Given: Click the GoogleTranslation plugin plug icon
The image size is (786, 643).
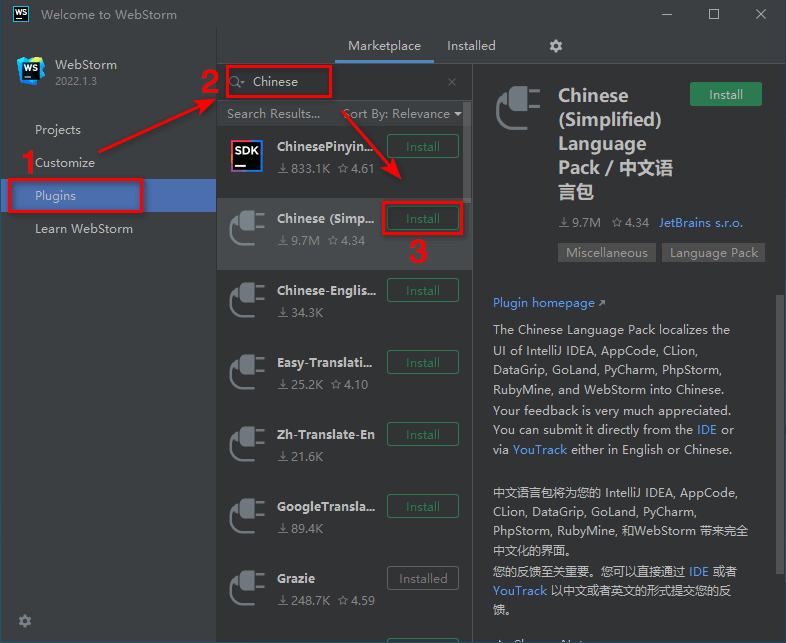Looking at the screenshot, I should click(x=247, y=516).
